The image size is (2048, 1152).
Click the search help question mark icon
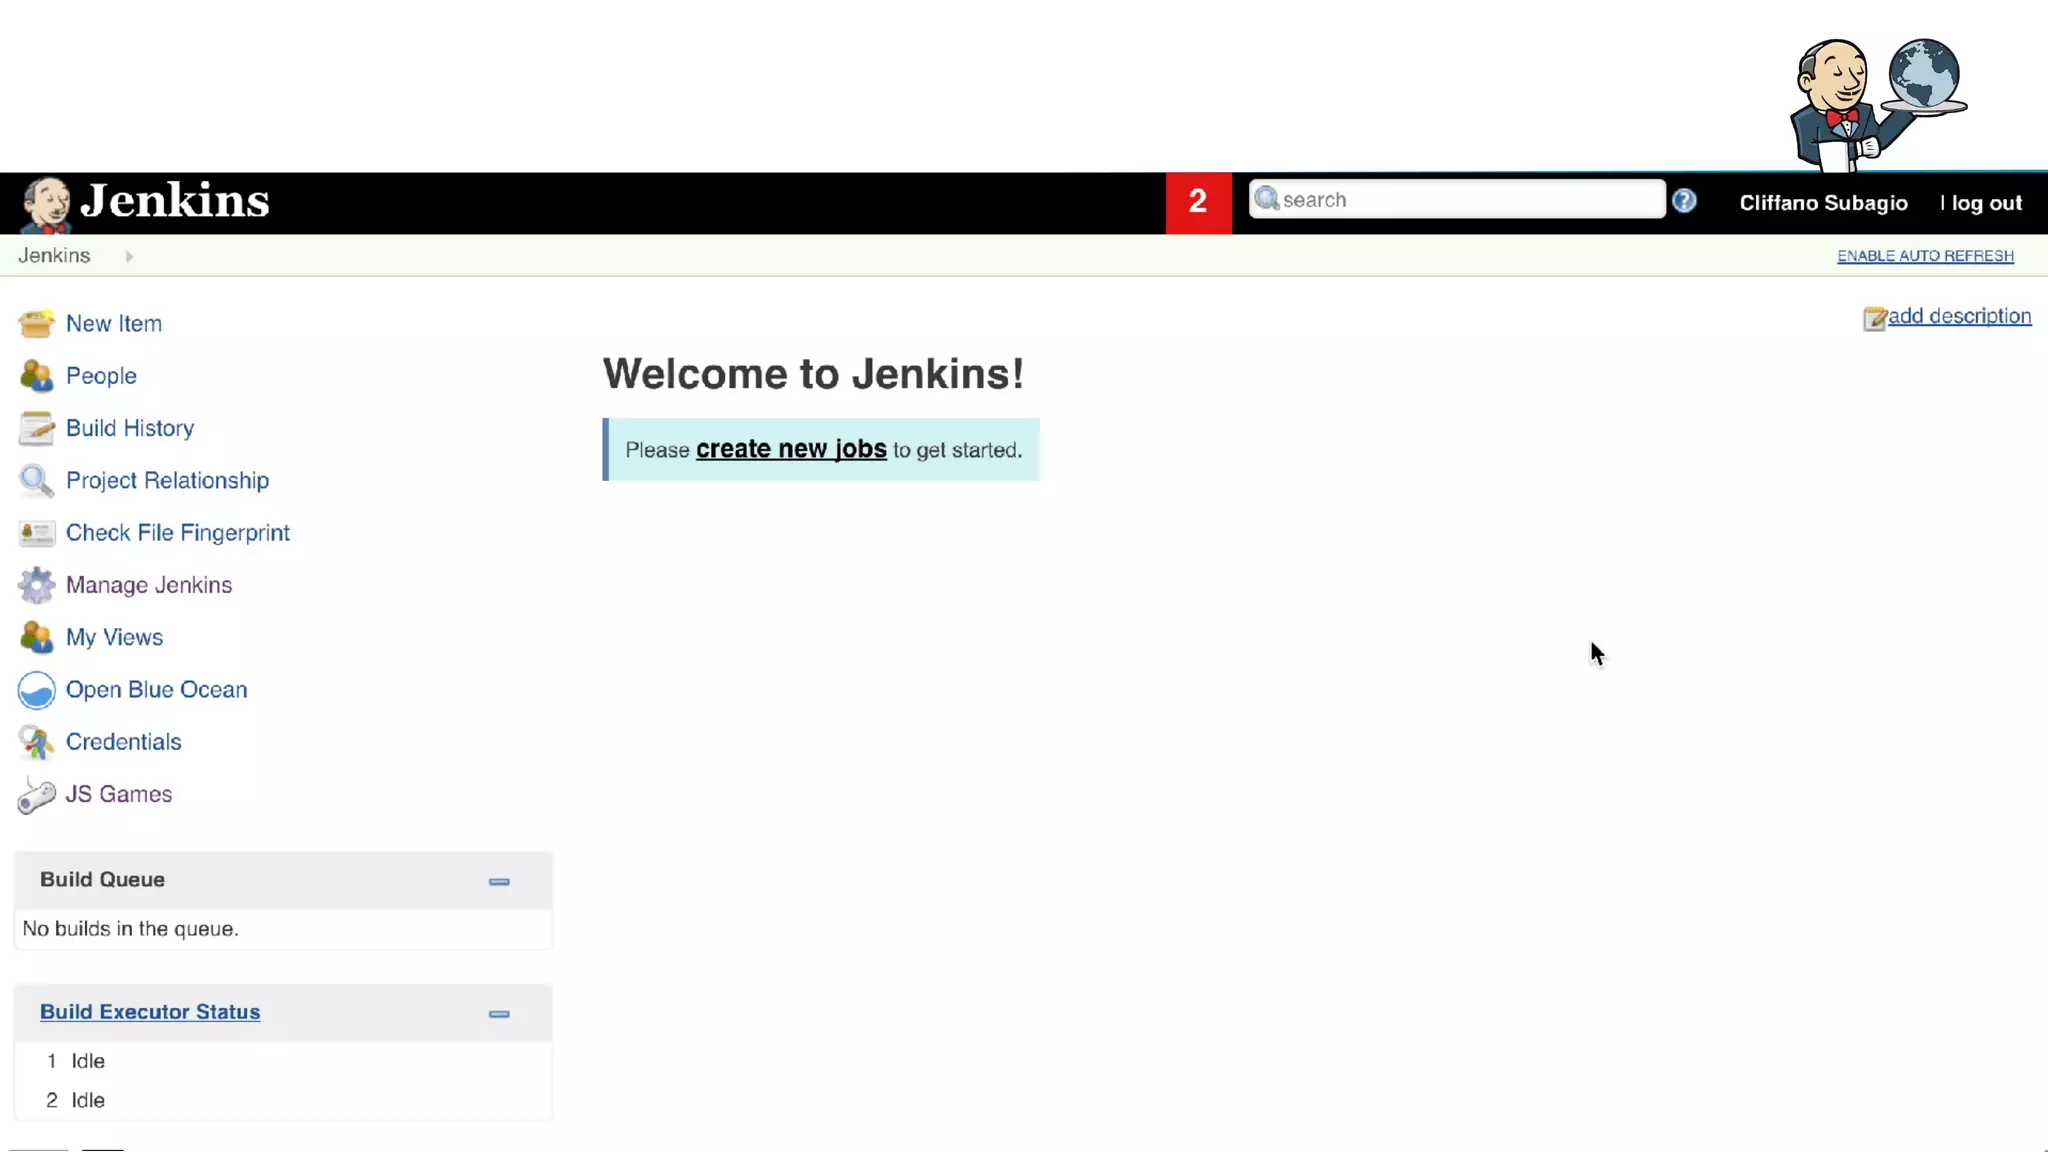(1684, 201)
